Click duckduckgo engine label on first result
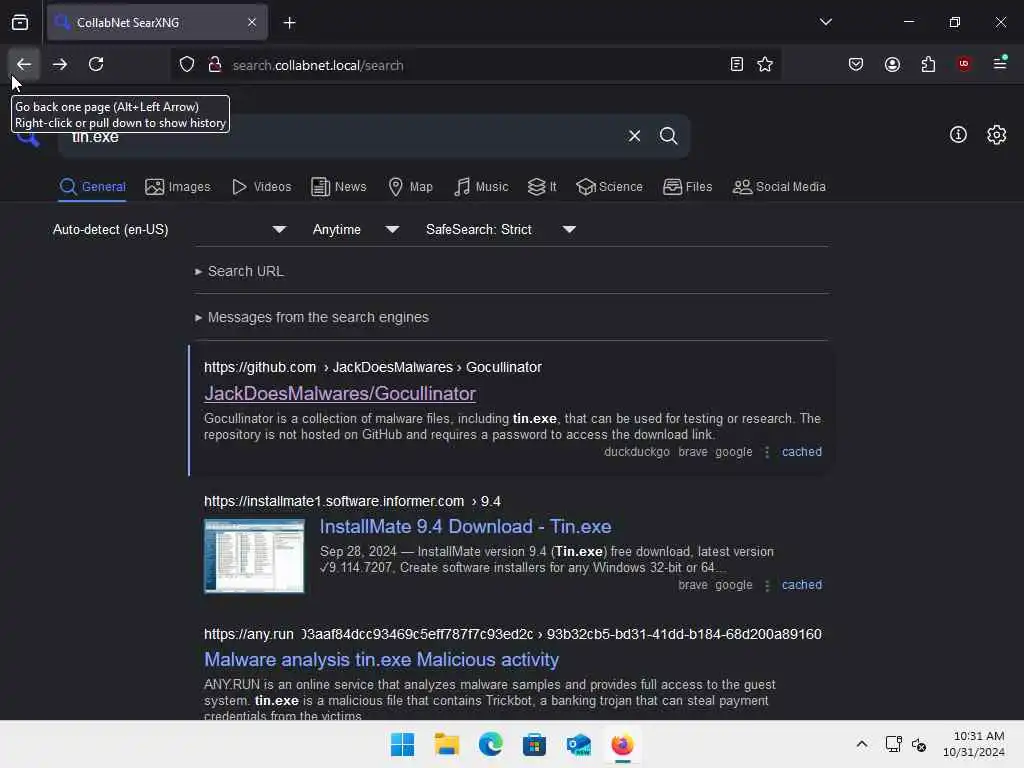 (637, 452)
